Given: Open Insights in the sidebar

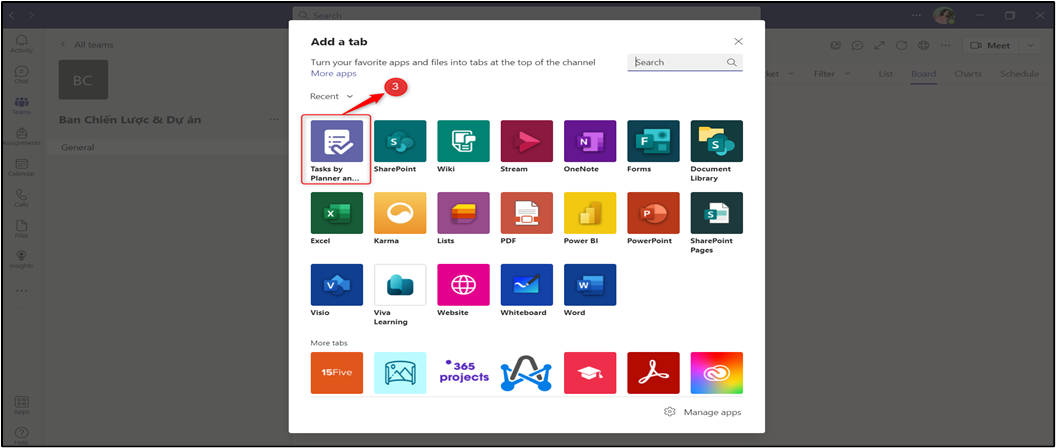Looking at the screenshot, I should pos(22,260).
